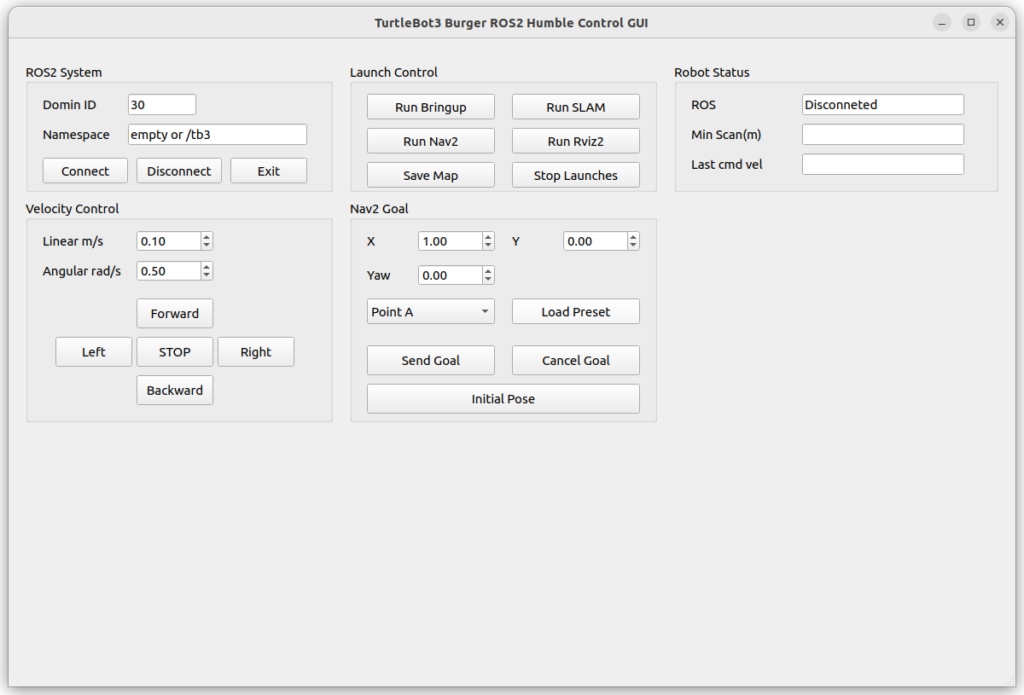Turn the robot Right
Viewport: 1024px width, 695px height.
(x=255, y=352)
